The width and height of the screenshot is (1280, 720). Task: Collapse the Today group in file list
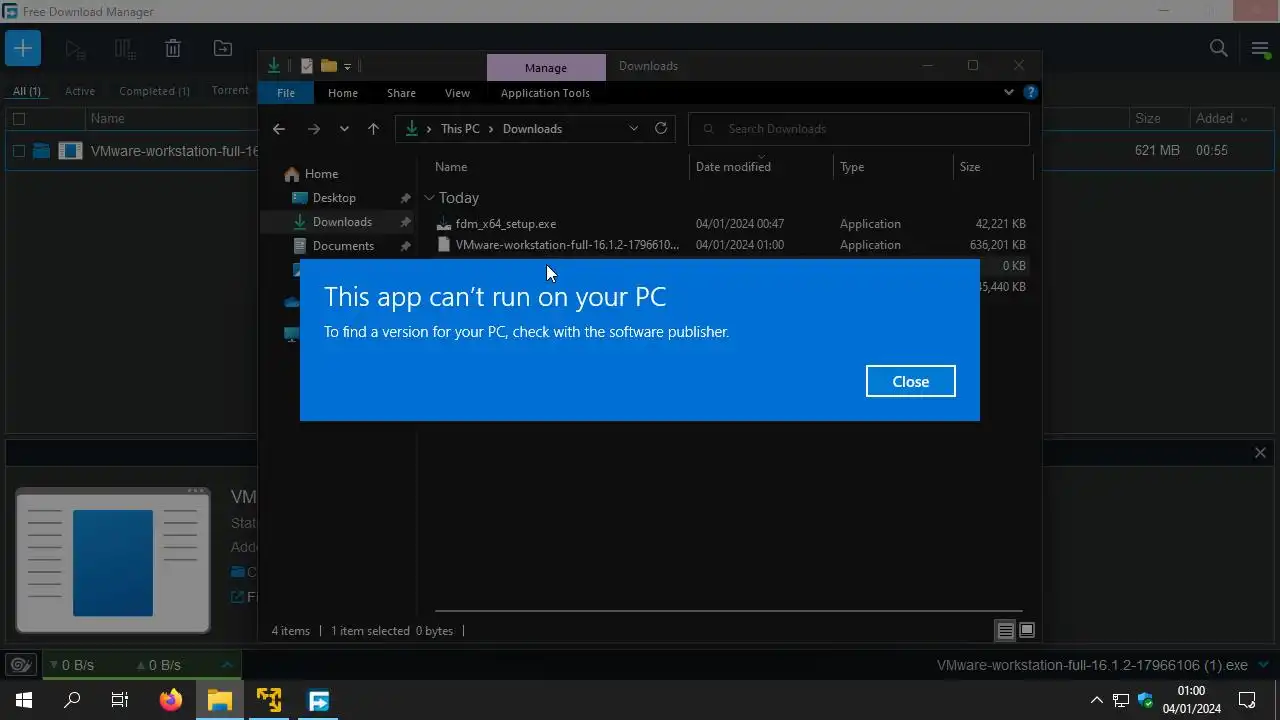click(429, 198)
